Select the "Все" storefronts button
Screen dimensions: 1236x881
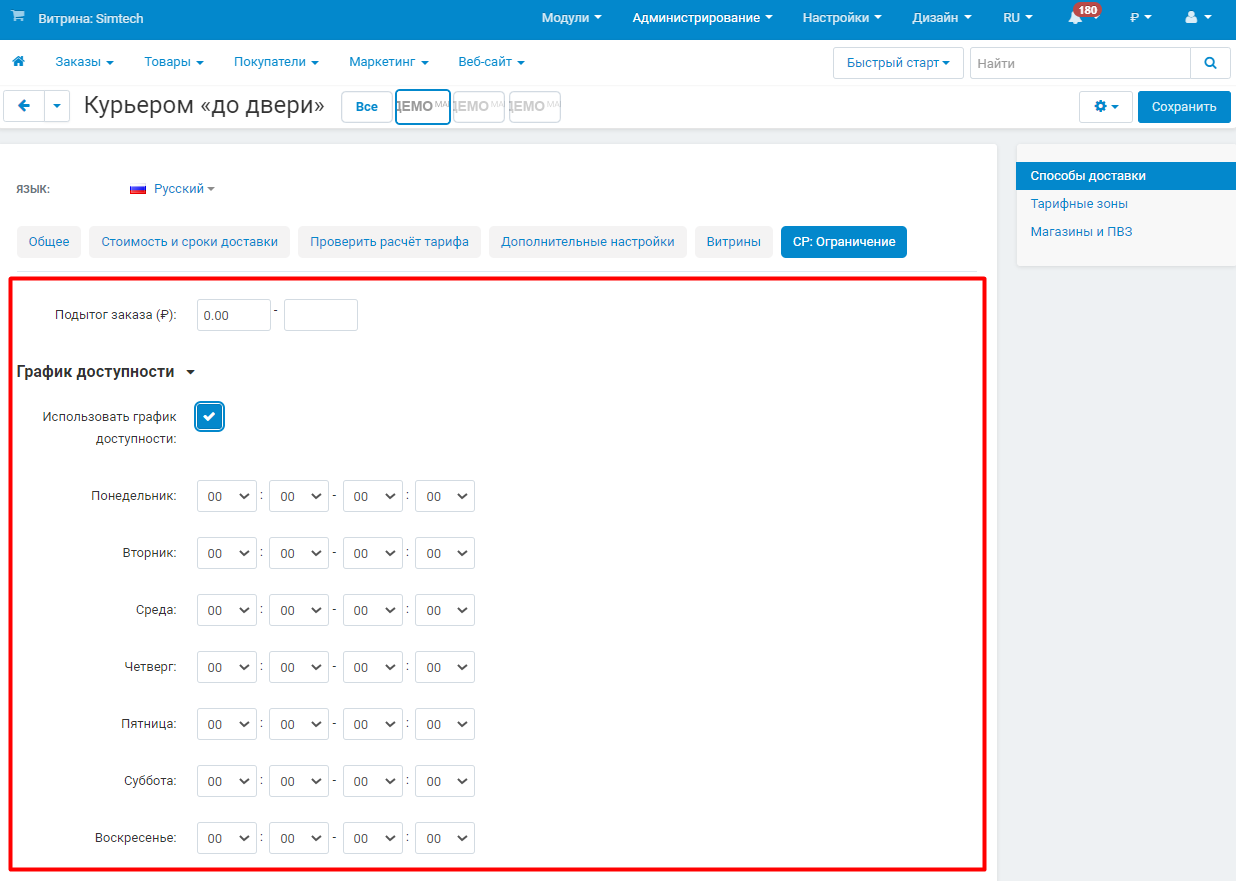click(x=367, y=107)
